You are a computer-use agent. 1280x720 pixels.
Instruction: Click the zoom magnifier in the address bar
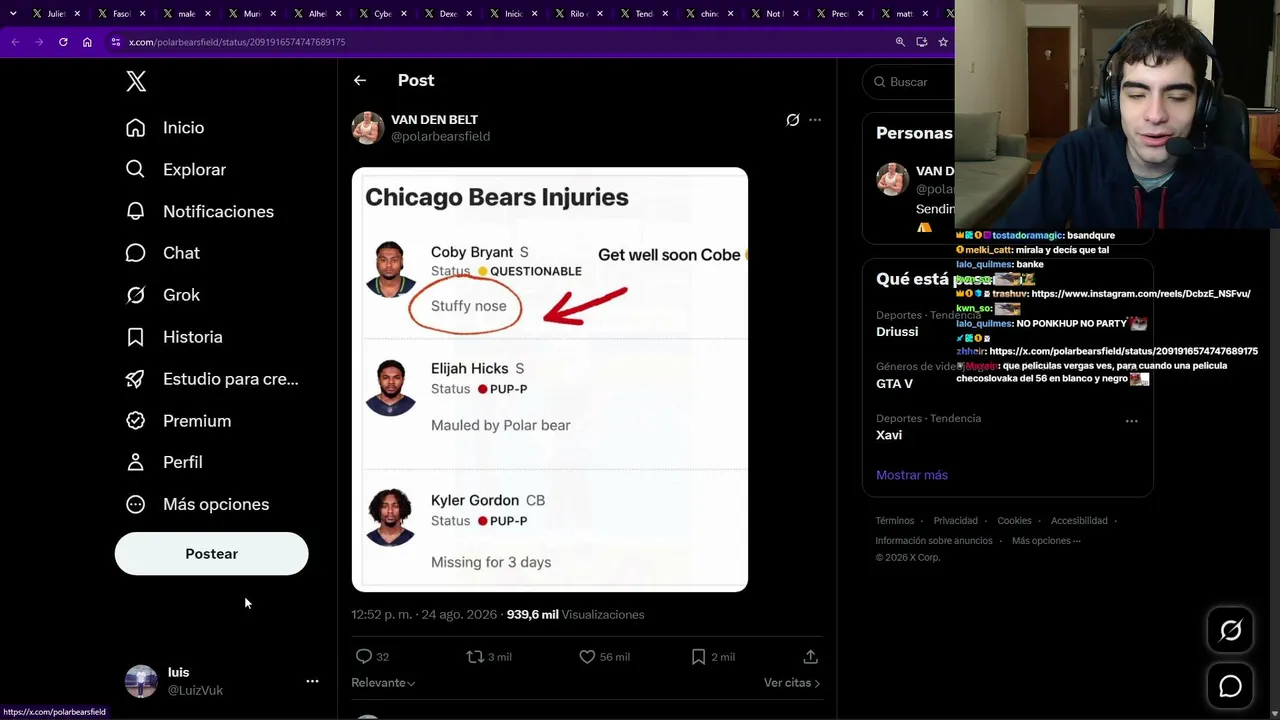click(x=900, y=42)
